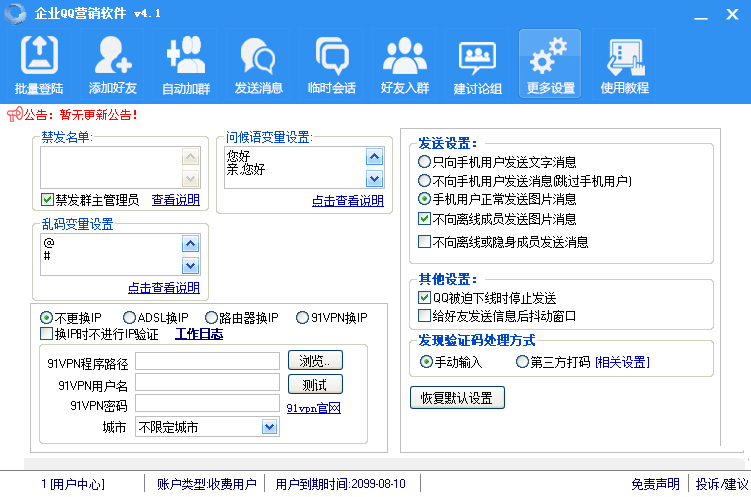
Task: Open the 好友入群 friends into group icon
Action: 405,64
